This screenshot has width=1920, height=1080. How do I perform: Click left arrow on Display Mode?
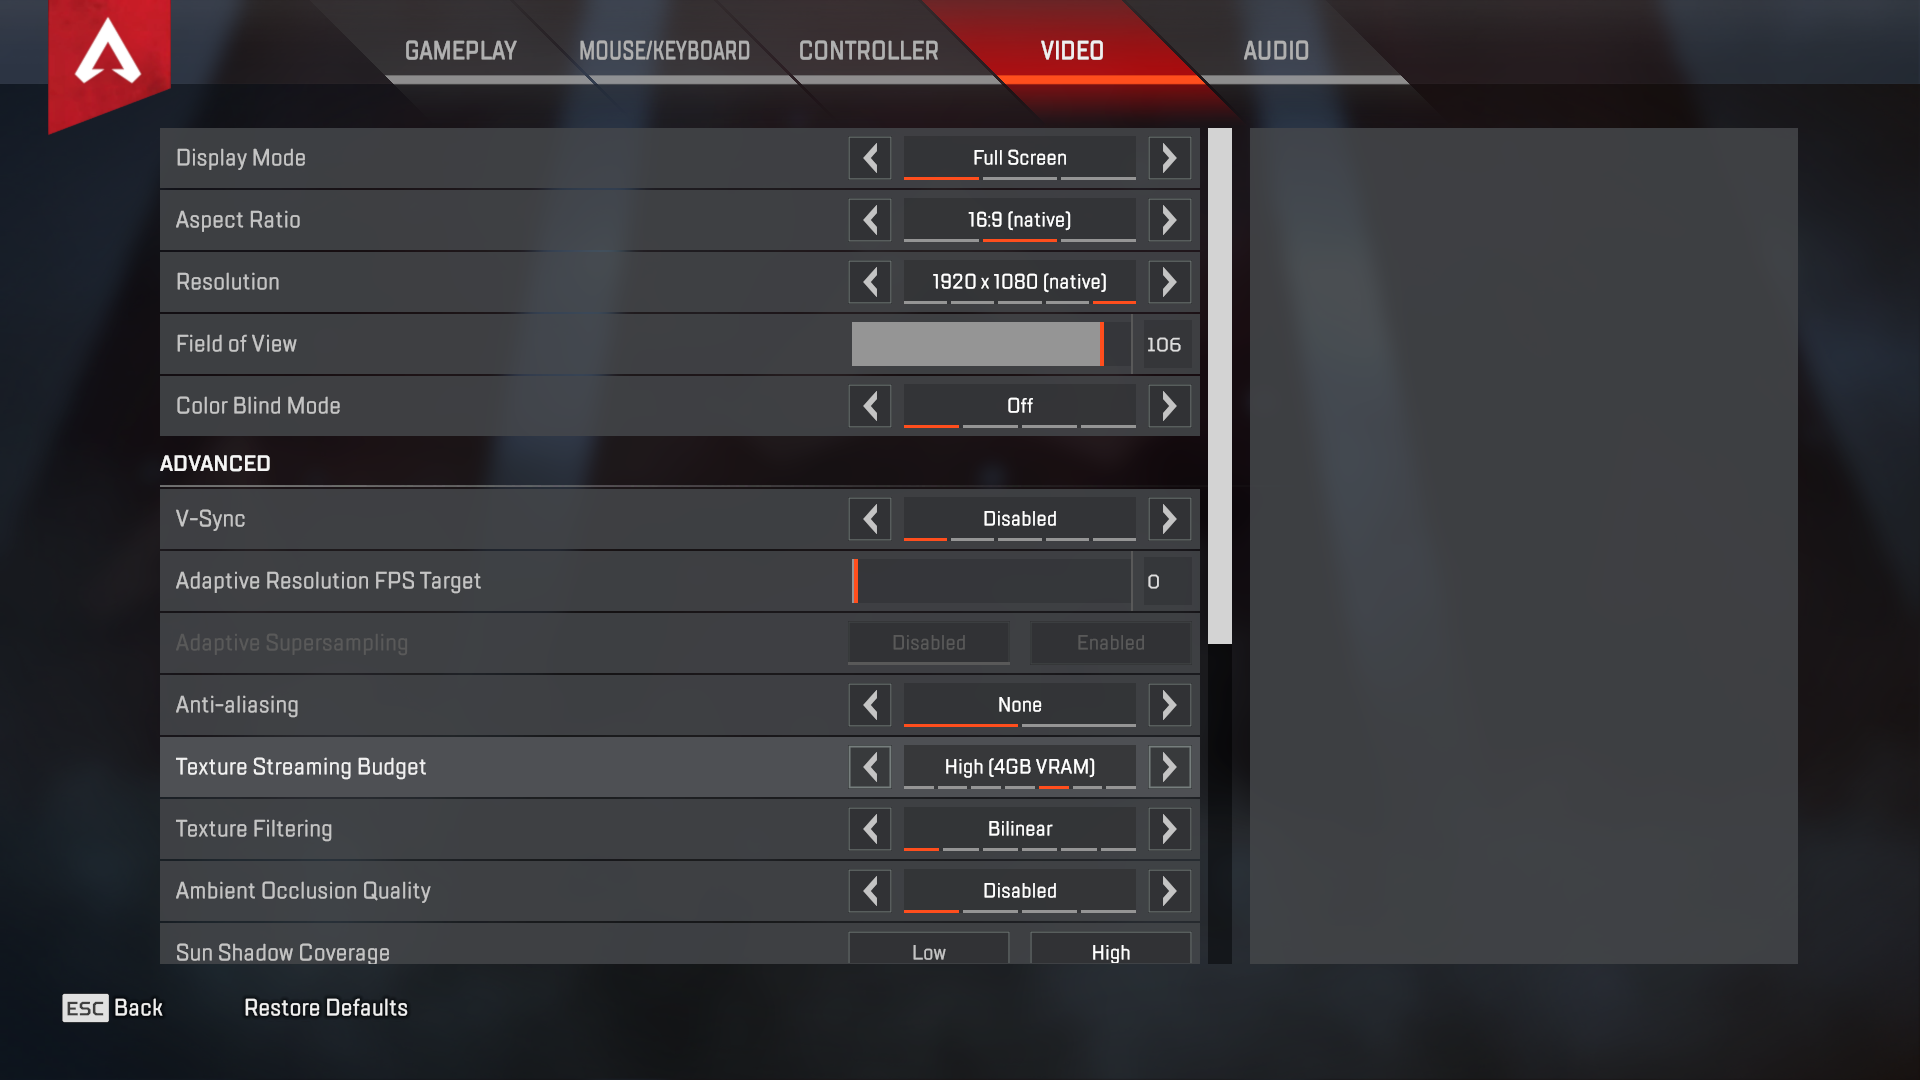[x=870, y=157]
